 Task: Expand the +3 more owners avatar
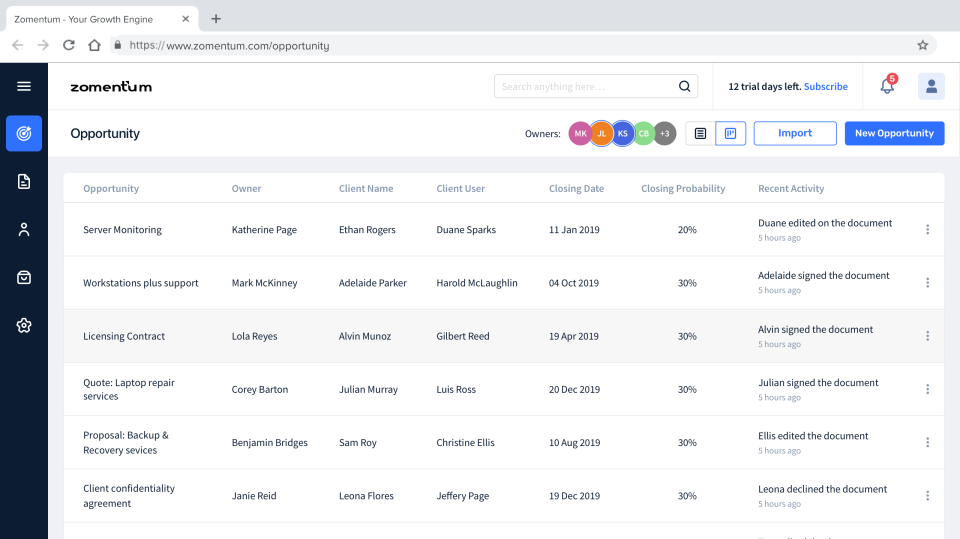click(664, 133)
